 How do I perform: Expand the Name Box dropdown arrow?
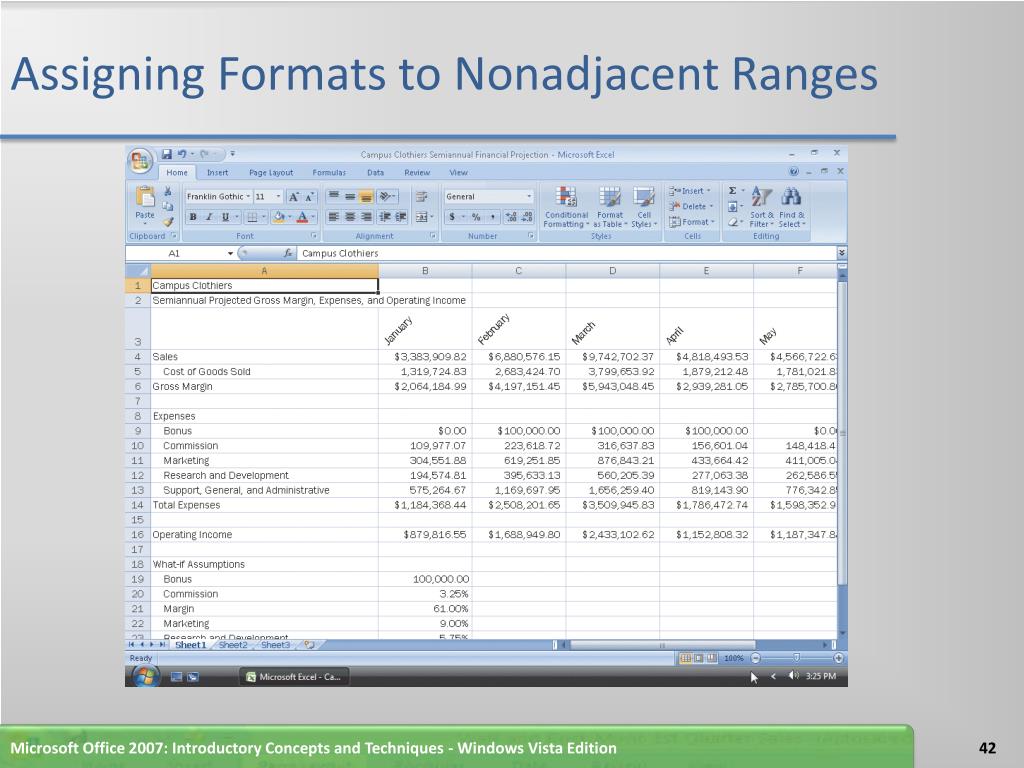[231, 253]
